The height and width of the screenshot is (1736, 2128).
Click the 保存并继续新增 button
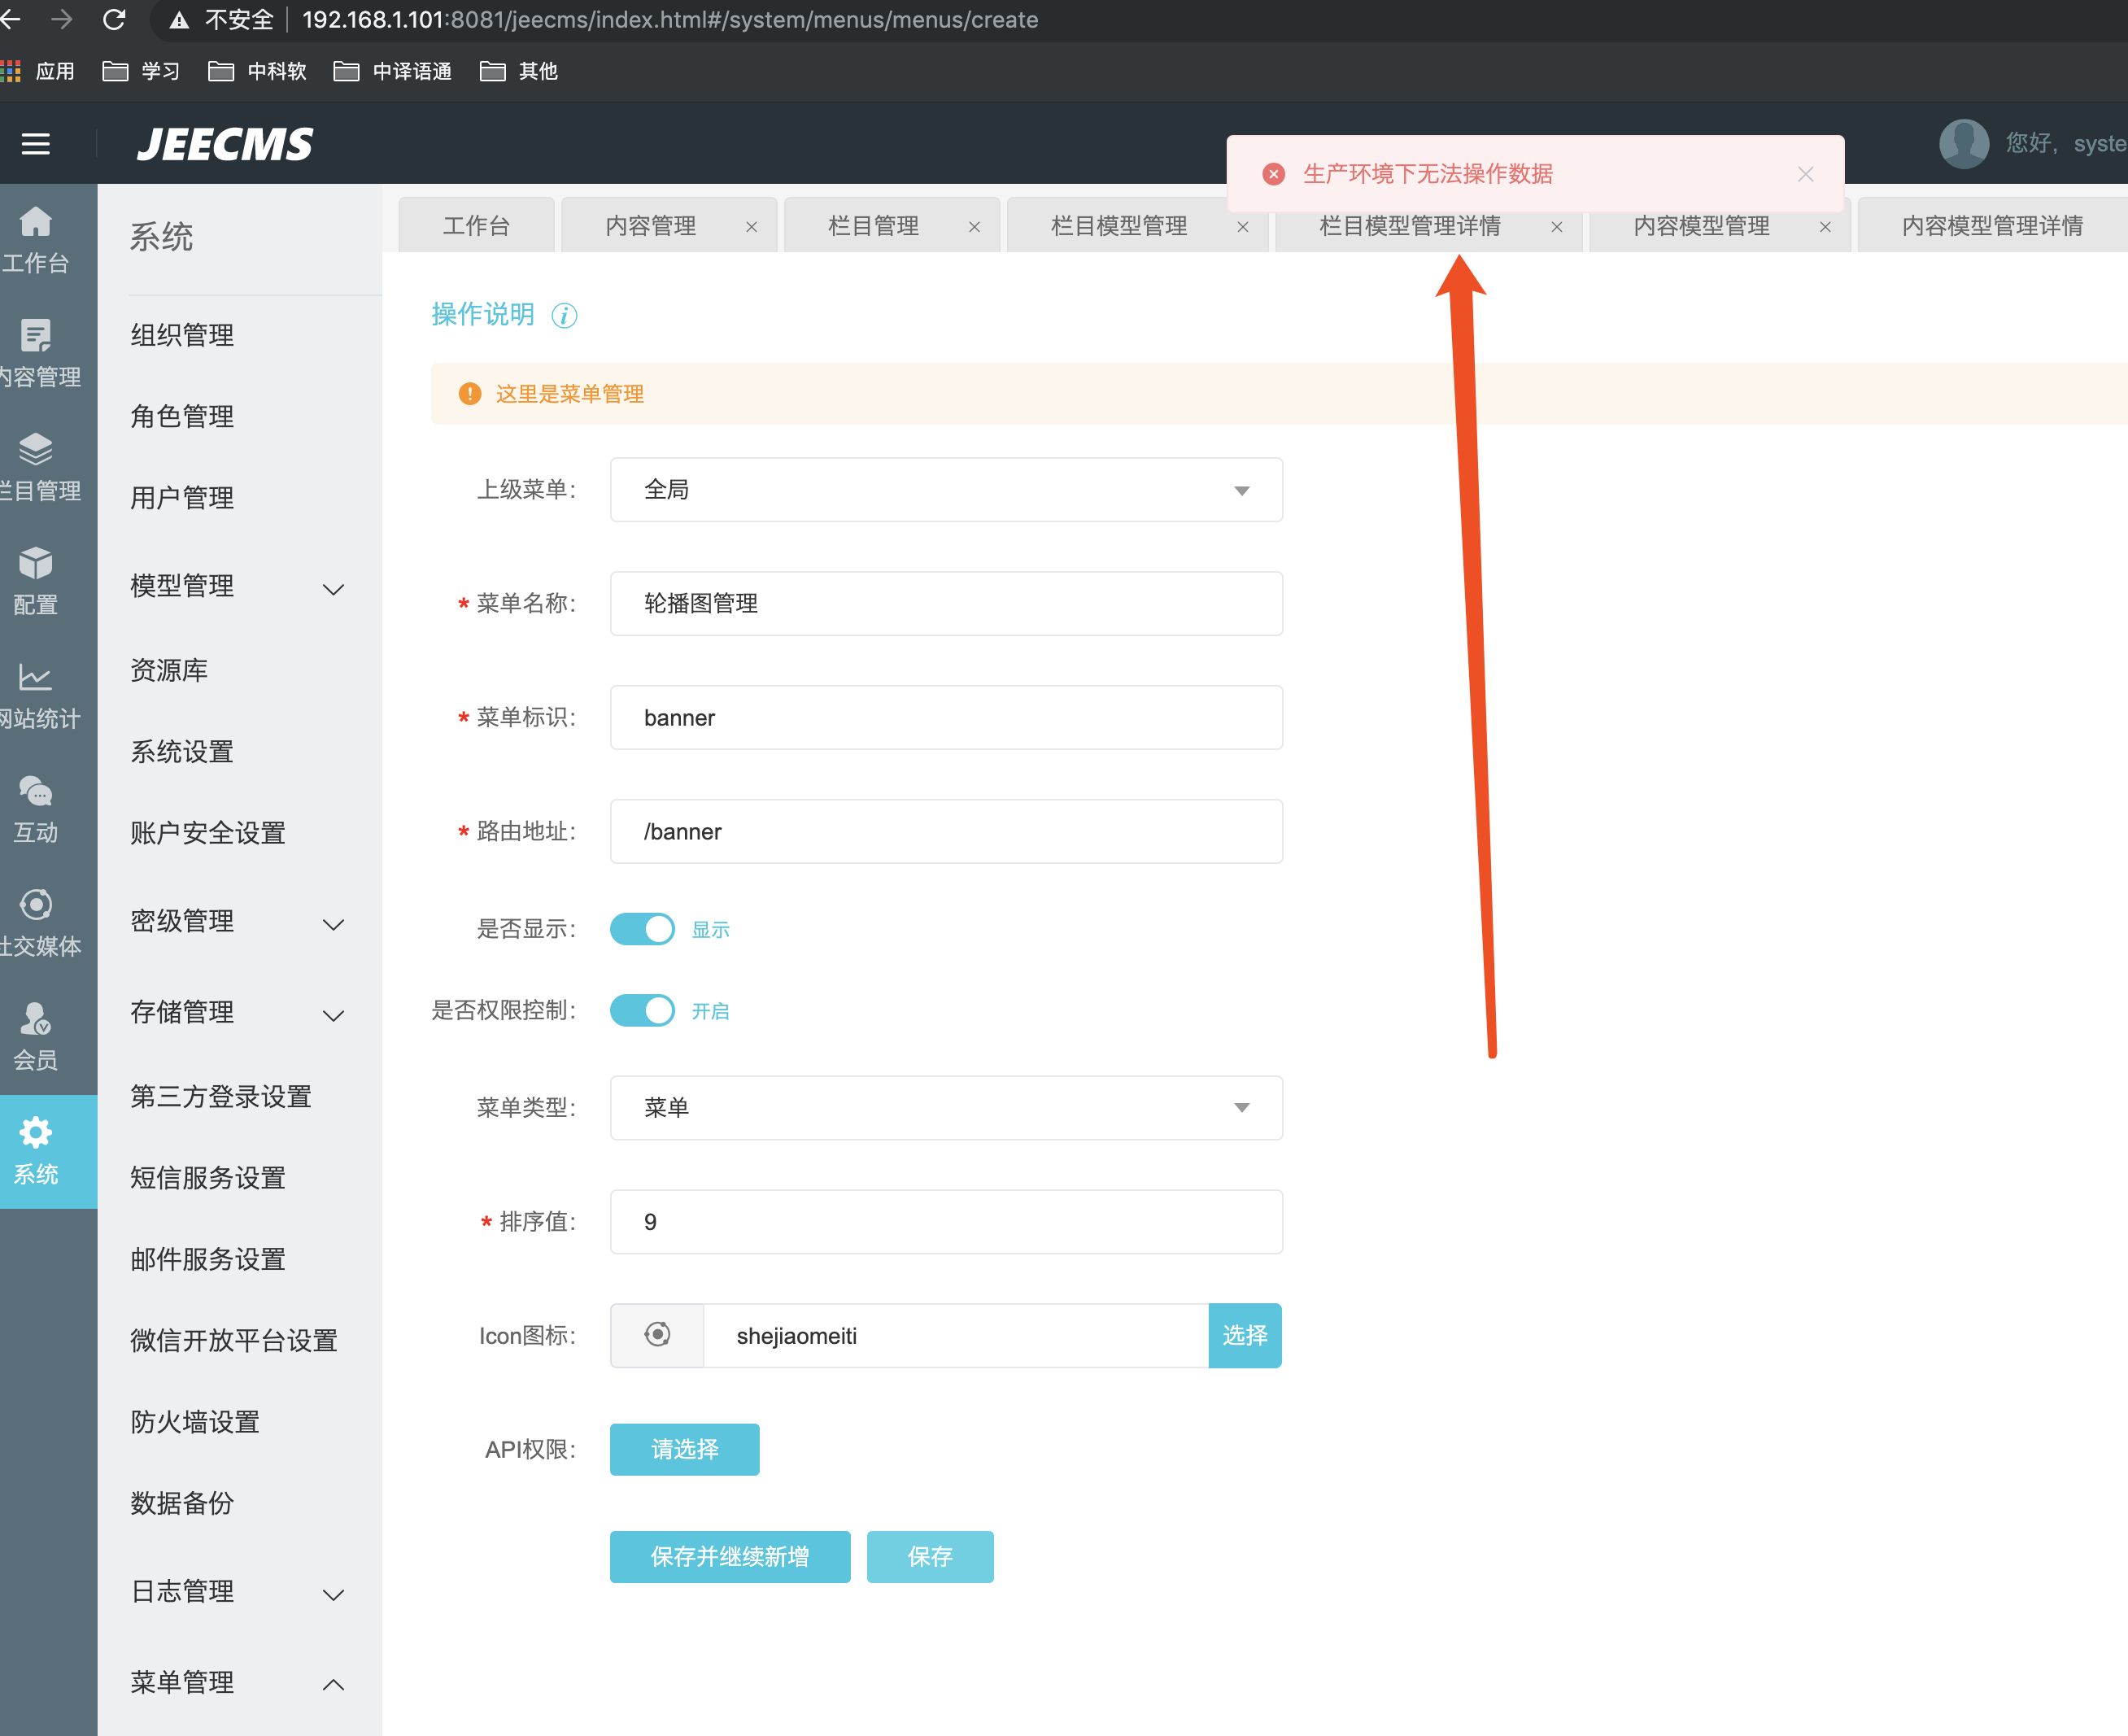pos(729,1557)
